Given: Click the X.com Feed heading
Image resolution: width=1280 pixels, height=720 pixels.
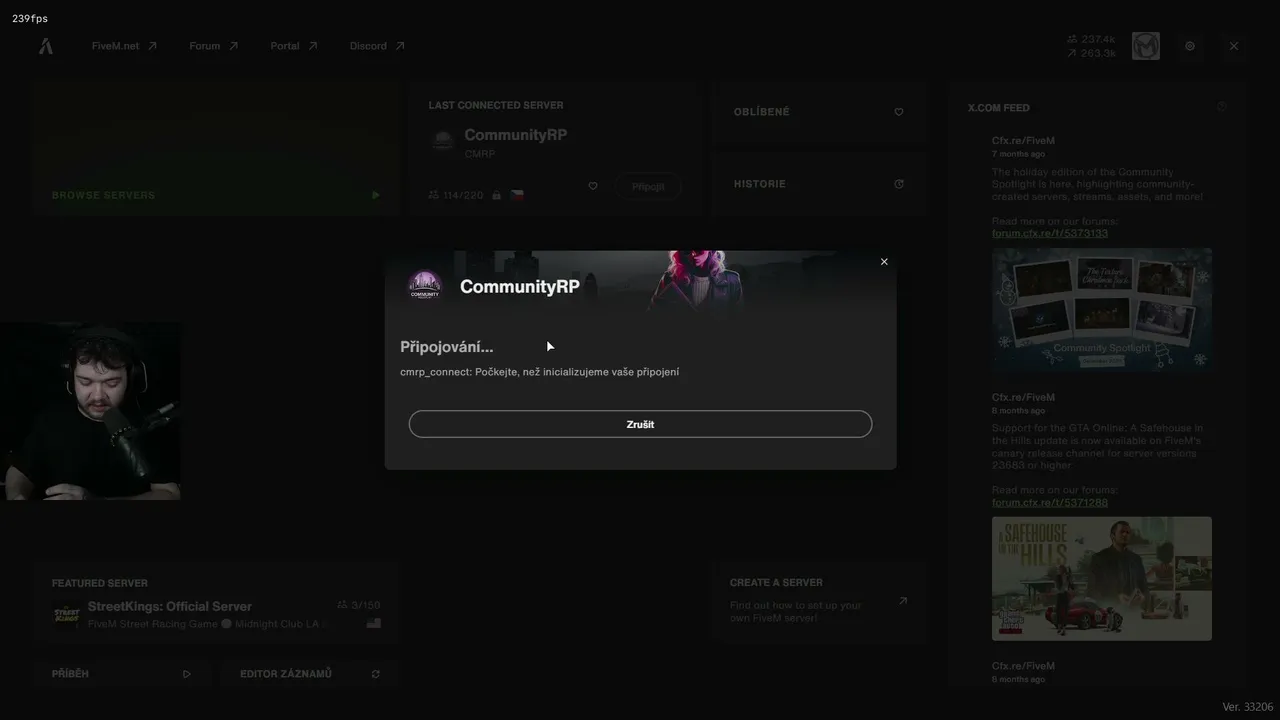Looking at the screenshot, I should [x=999, y=108].
